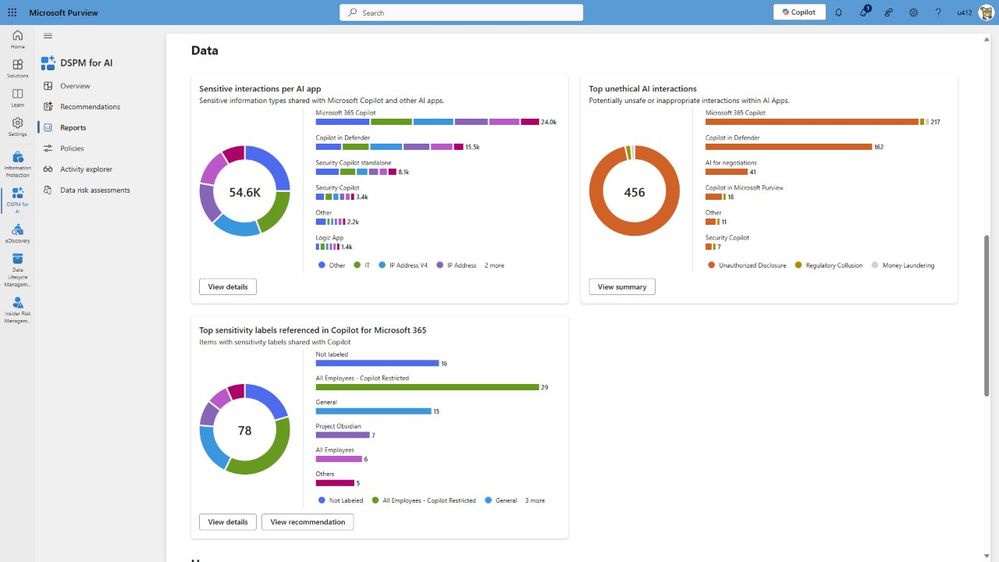
Task: Click the Data risk assessments icon
Action: tap(48, 190)
